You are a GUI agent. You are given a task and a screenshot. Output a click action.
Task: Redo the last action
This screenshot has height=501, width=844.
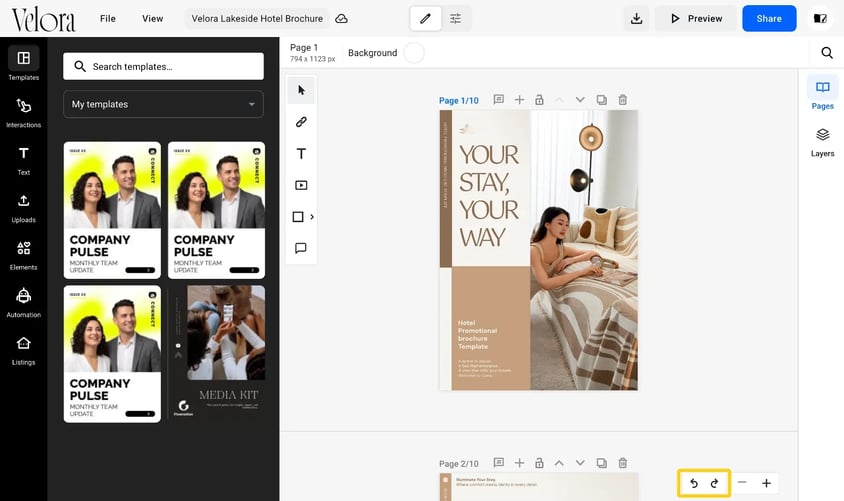pyautogui.click(x=714, y=483)
